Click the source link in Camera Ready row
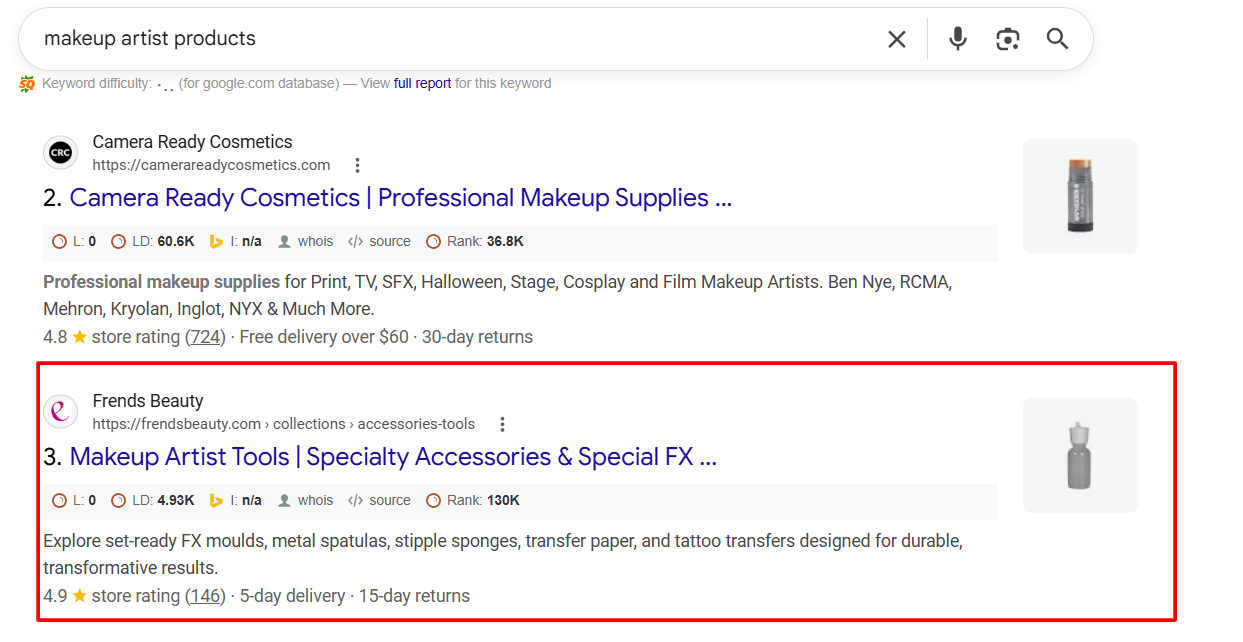 pyautogui.click(x=379, y=241)
